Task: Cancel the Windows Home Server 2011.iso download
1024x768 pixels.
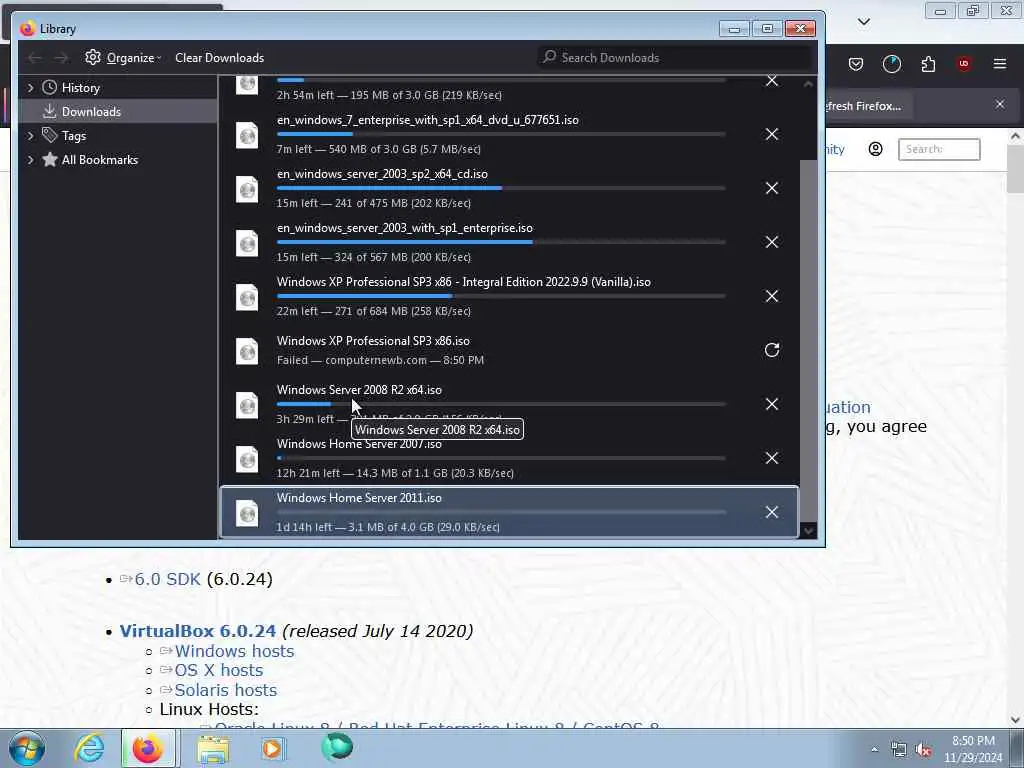Action: tap(772, 512)
